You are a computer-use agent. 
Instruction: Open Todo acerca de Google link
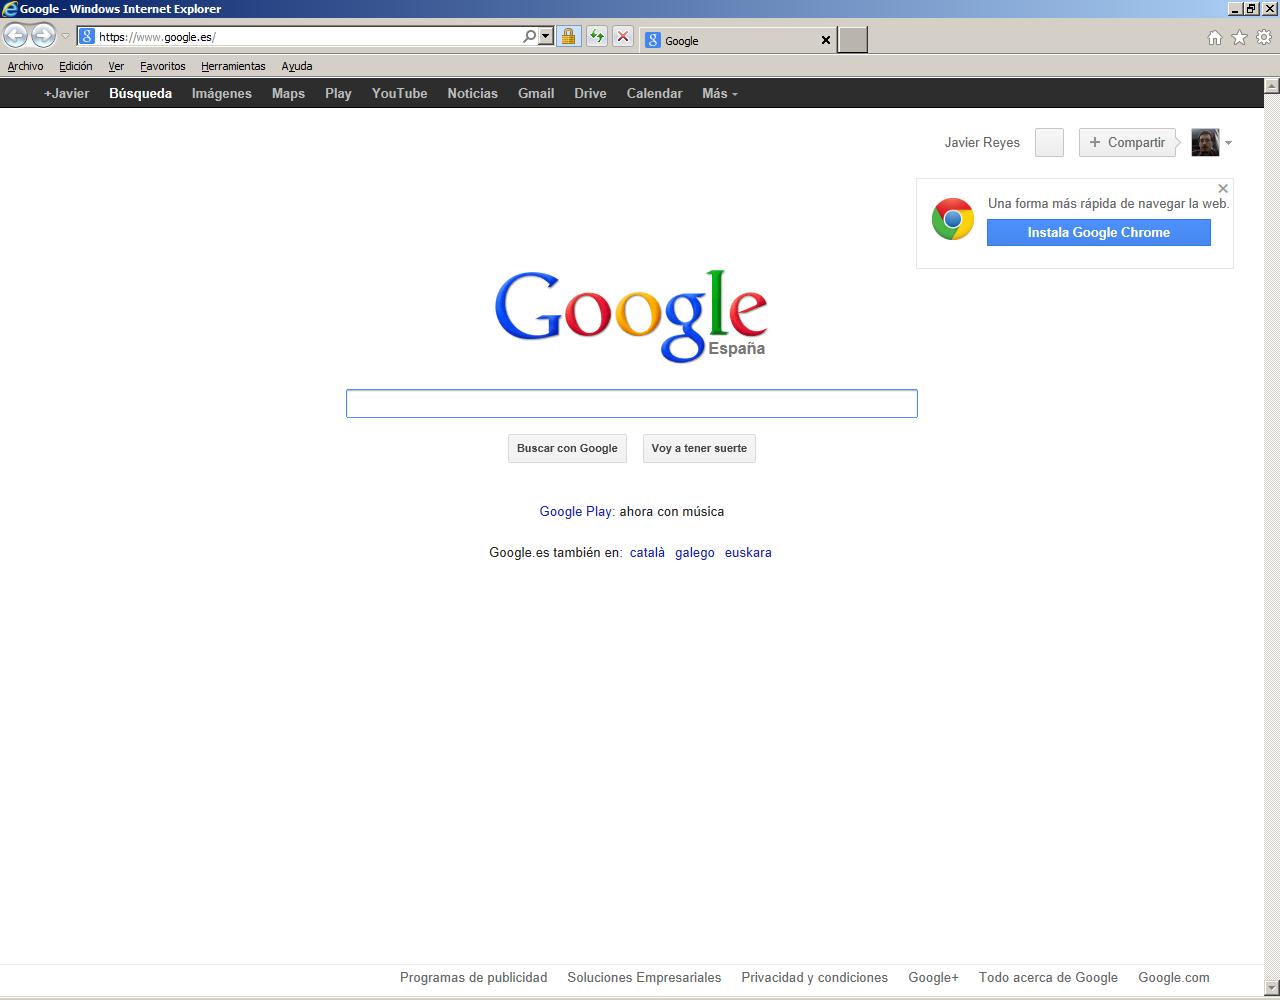pos(1048,977)
